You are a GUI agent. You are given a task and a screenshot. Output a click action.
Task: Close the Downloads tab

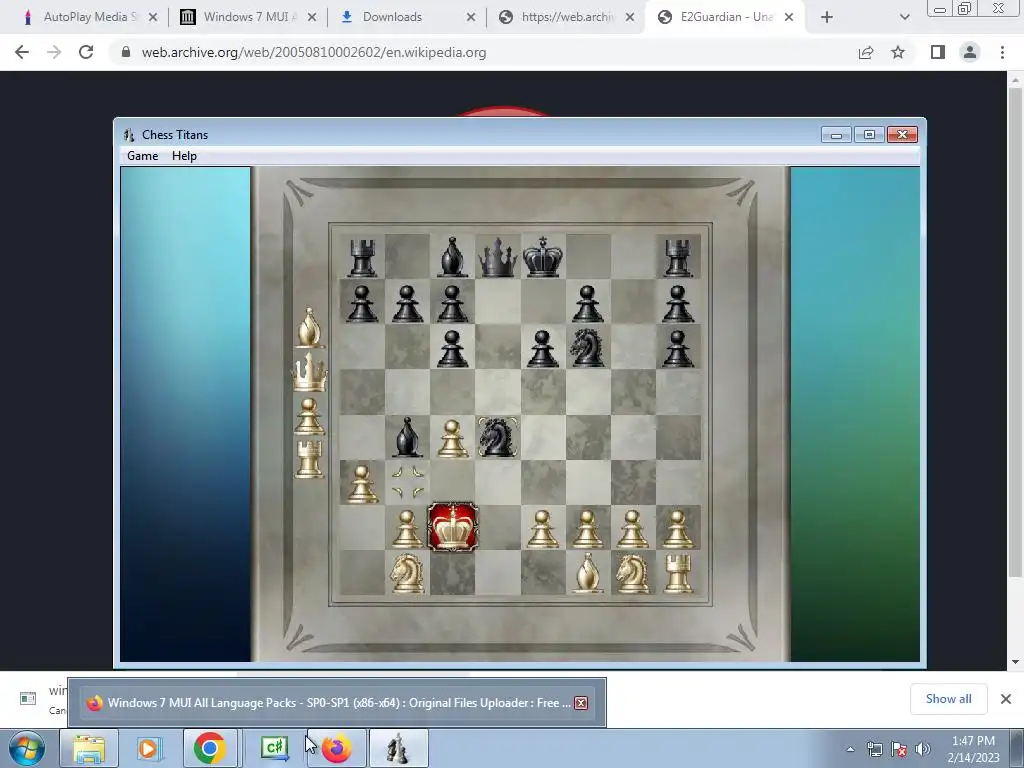471,17
